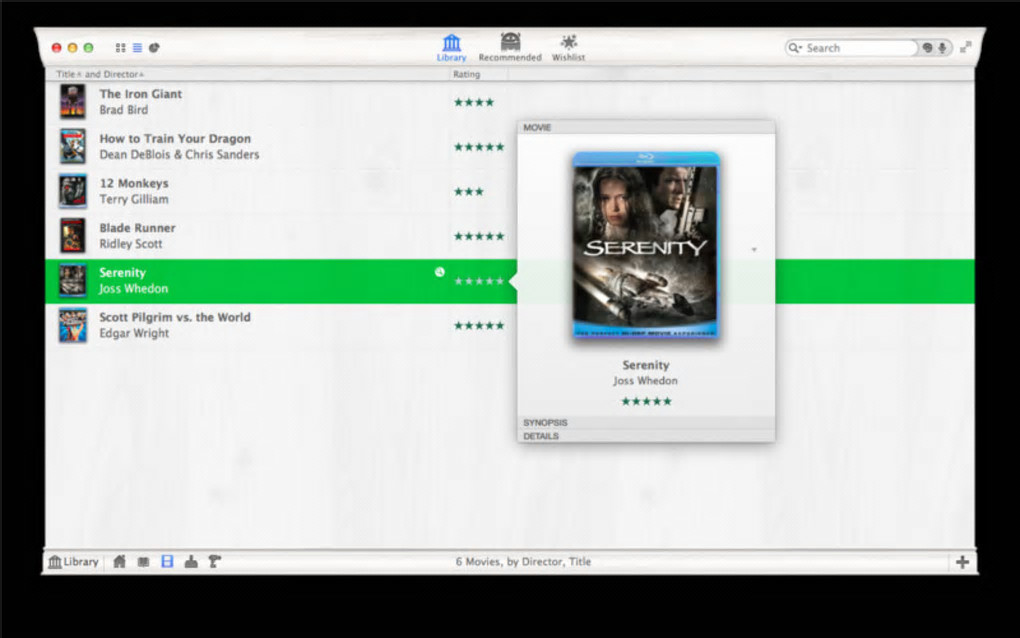Select the 12 Monkeys title

(134, 183)
